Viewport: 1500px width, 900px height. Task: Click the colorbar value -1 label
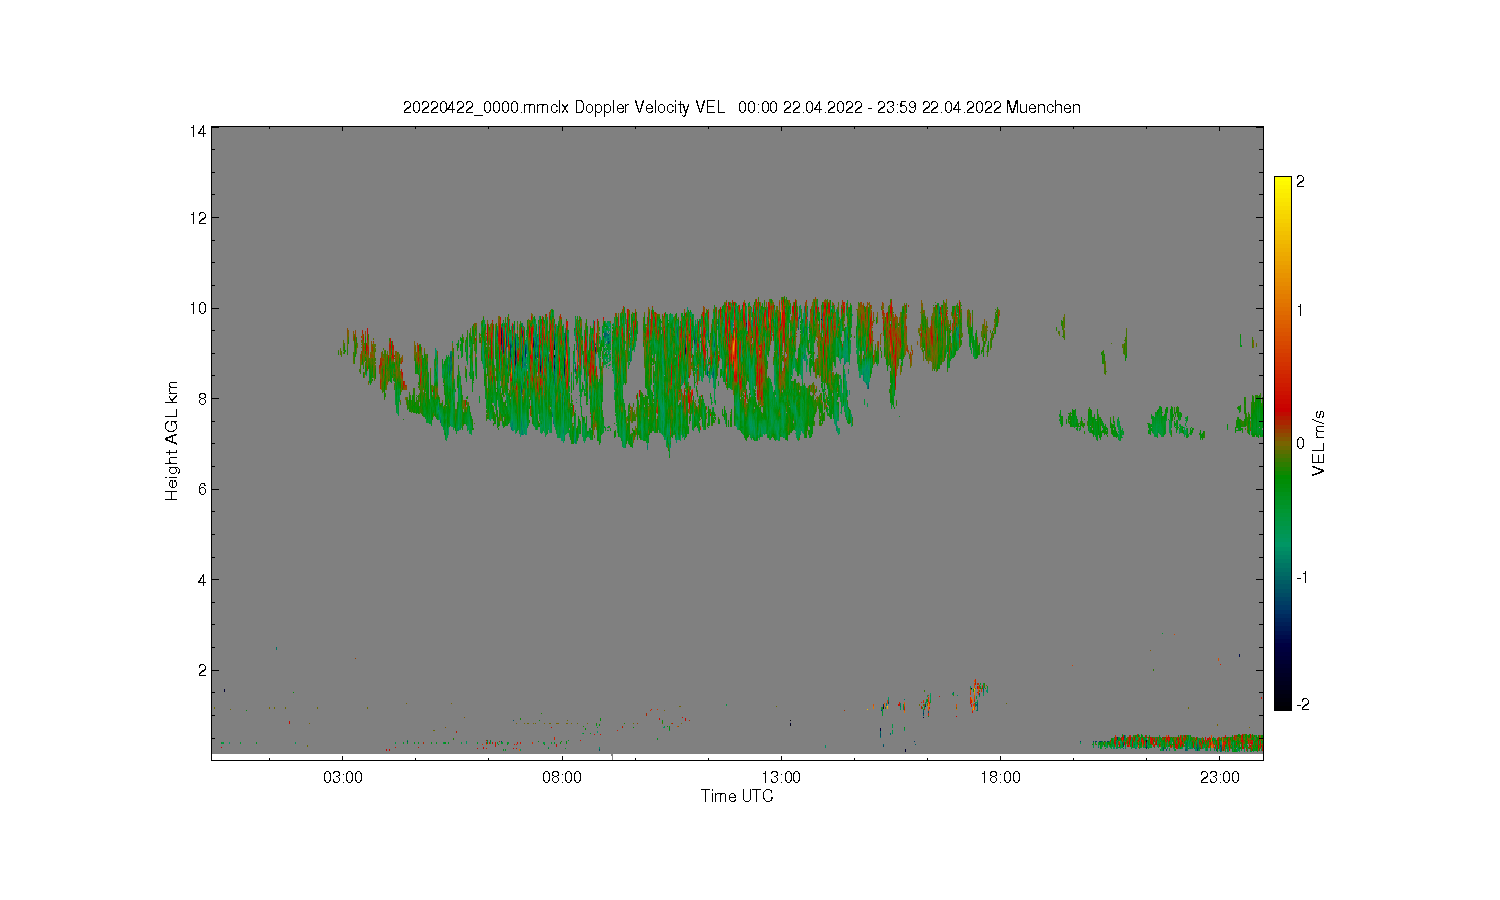click(1302, 578)
